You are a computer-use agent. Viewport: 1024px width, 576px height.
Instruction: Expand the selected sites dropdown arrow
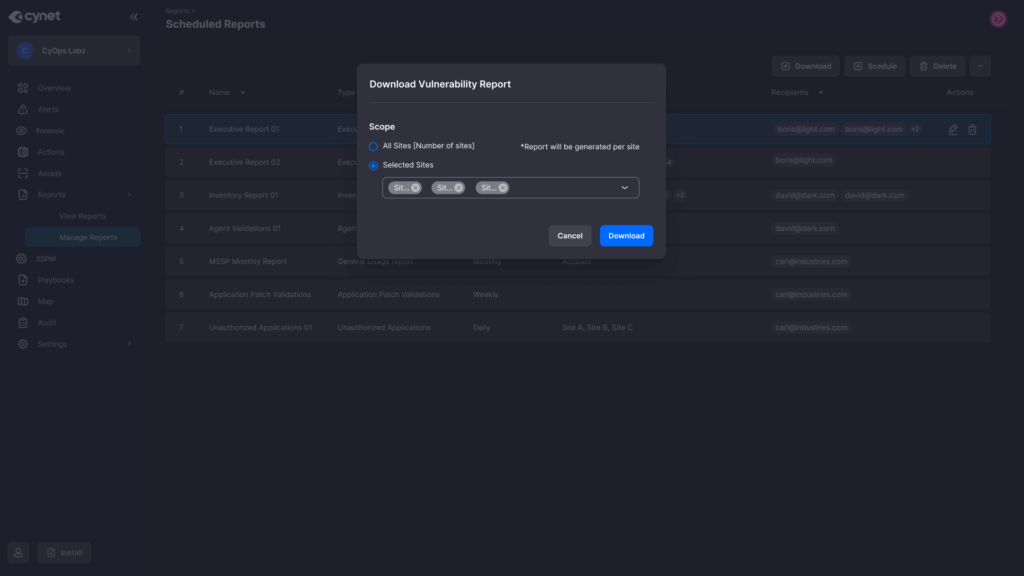coord(625,188)
